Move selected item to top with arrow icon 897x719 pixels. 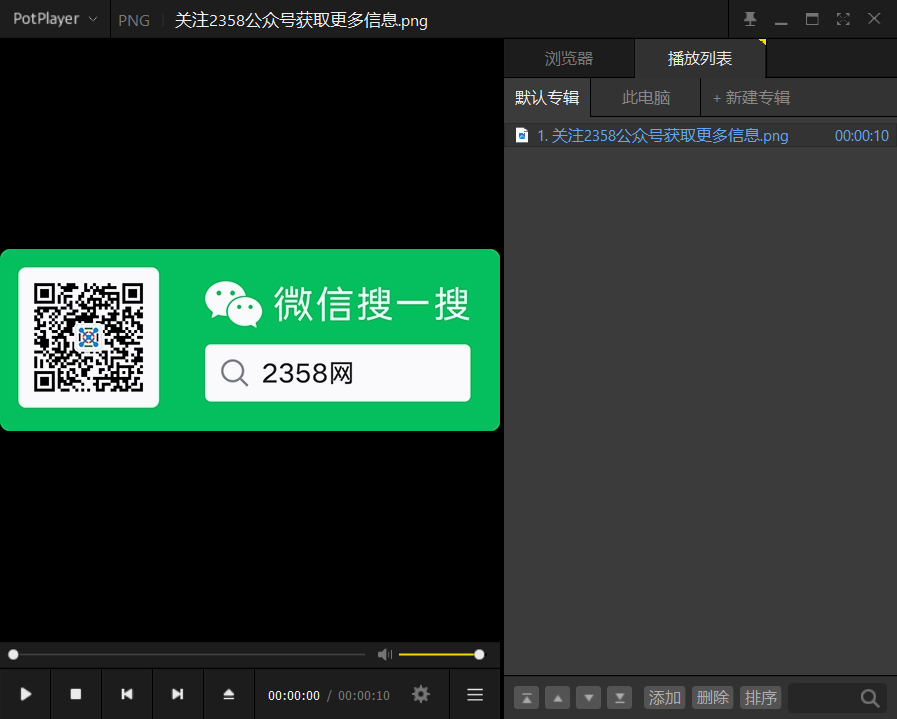526,697
